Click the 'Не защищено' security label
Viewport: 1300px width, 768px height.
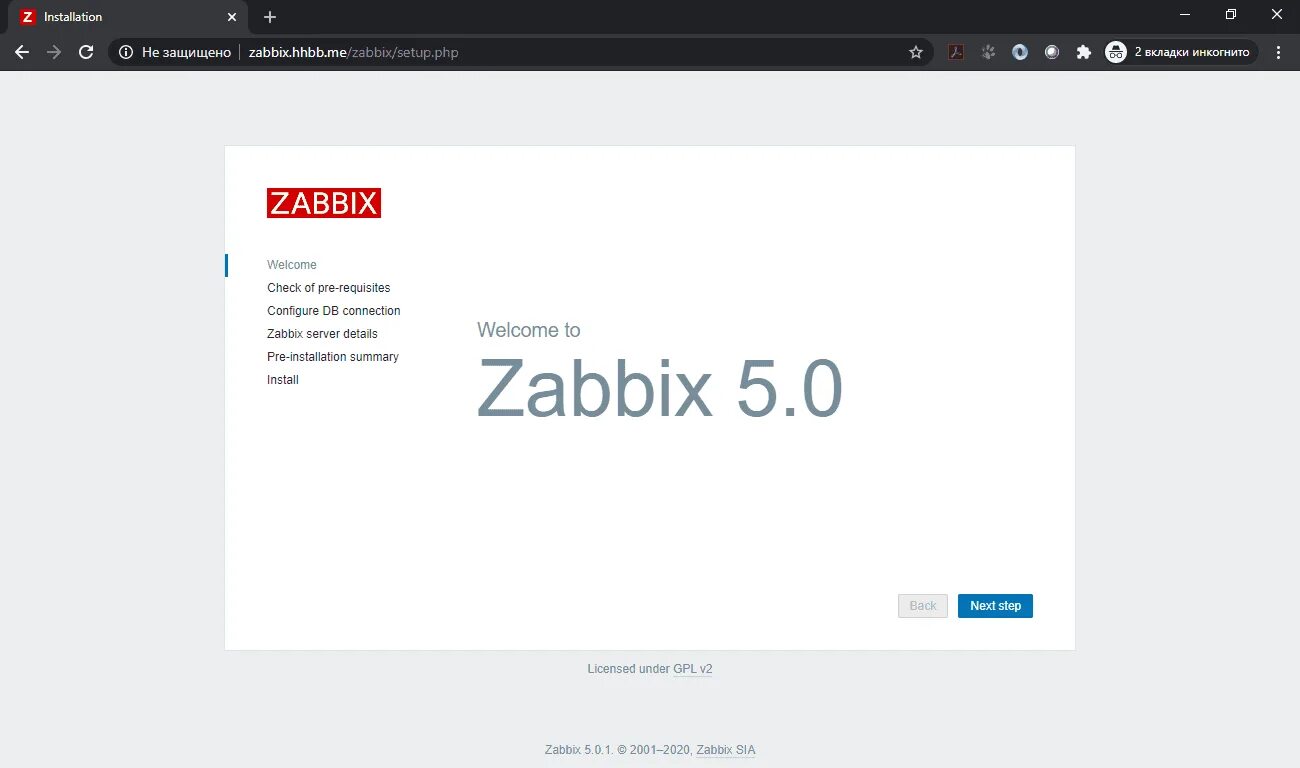click(186, 52)
